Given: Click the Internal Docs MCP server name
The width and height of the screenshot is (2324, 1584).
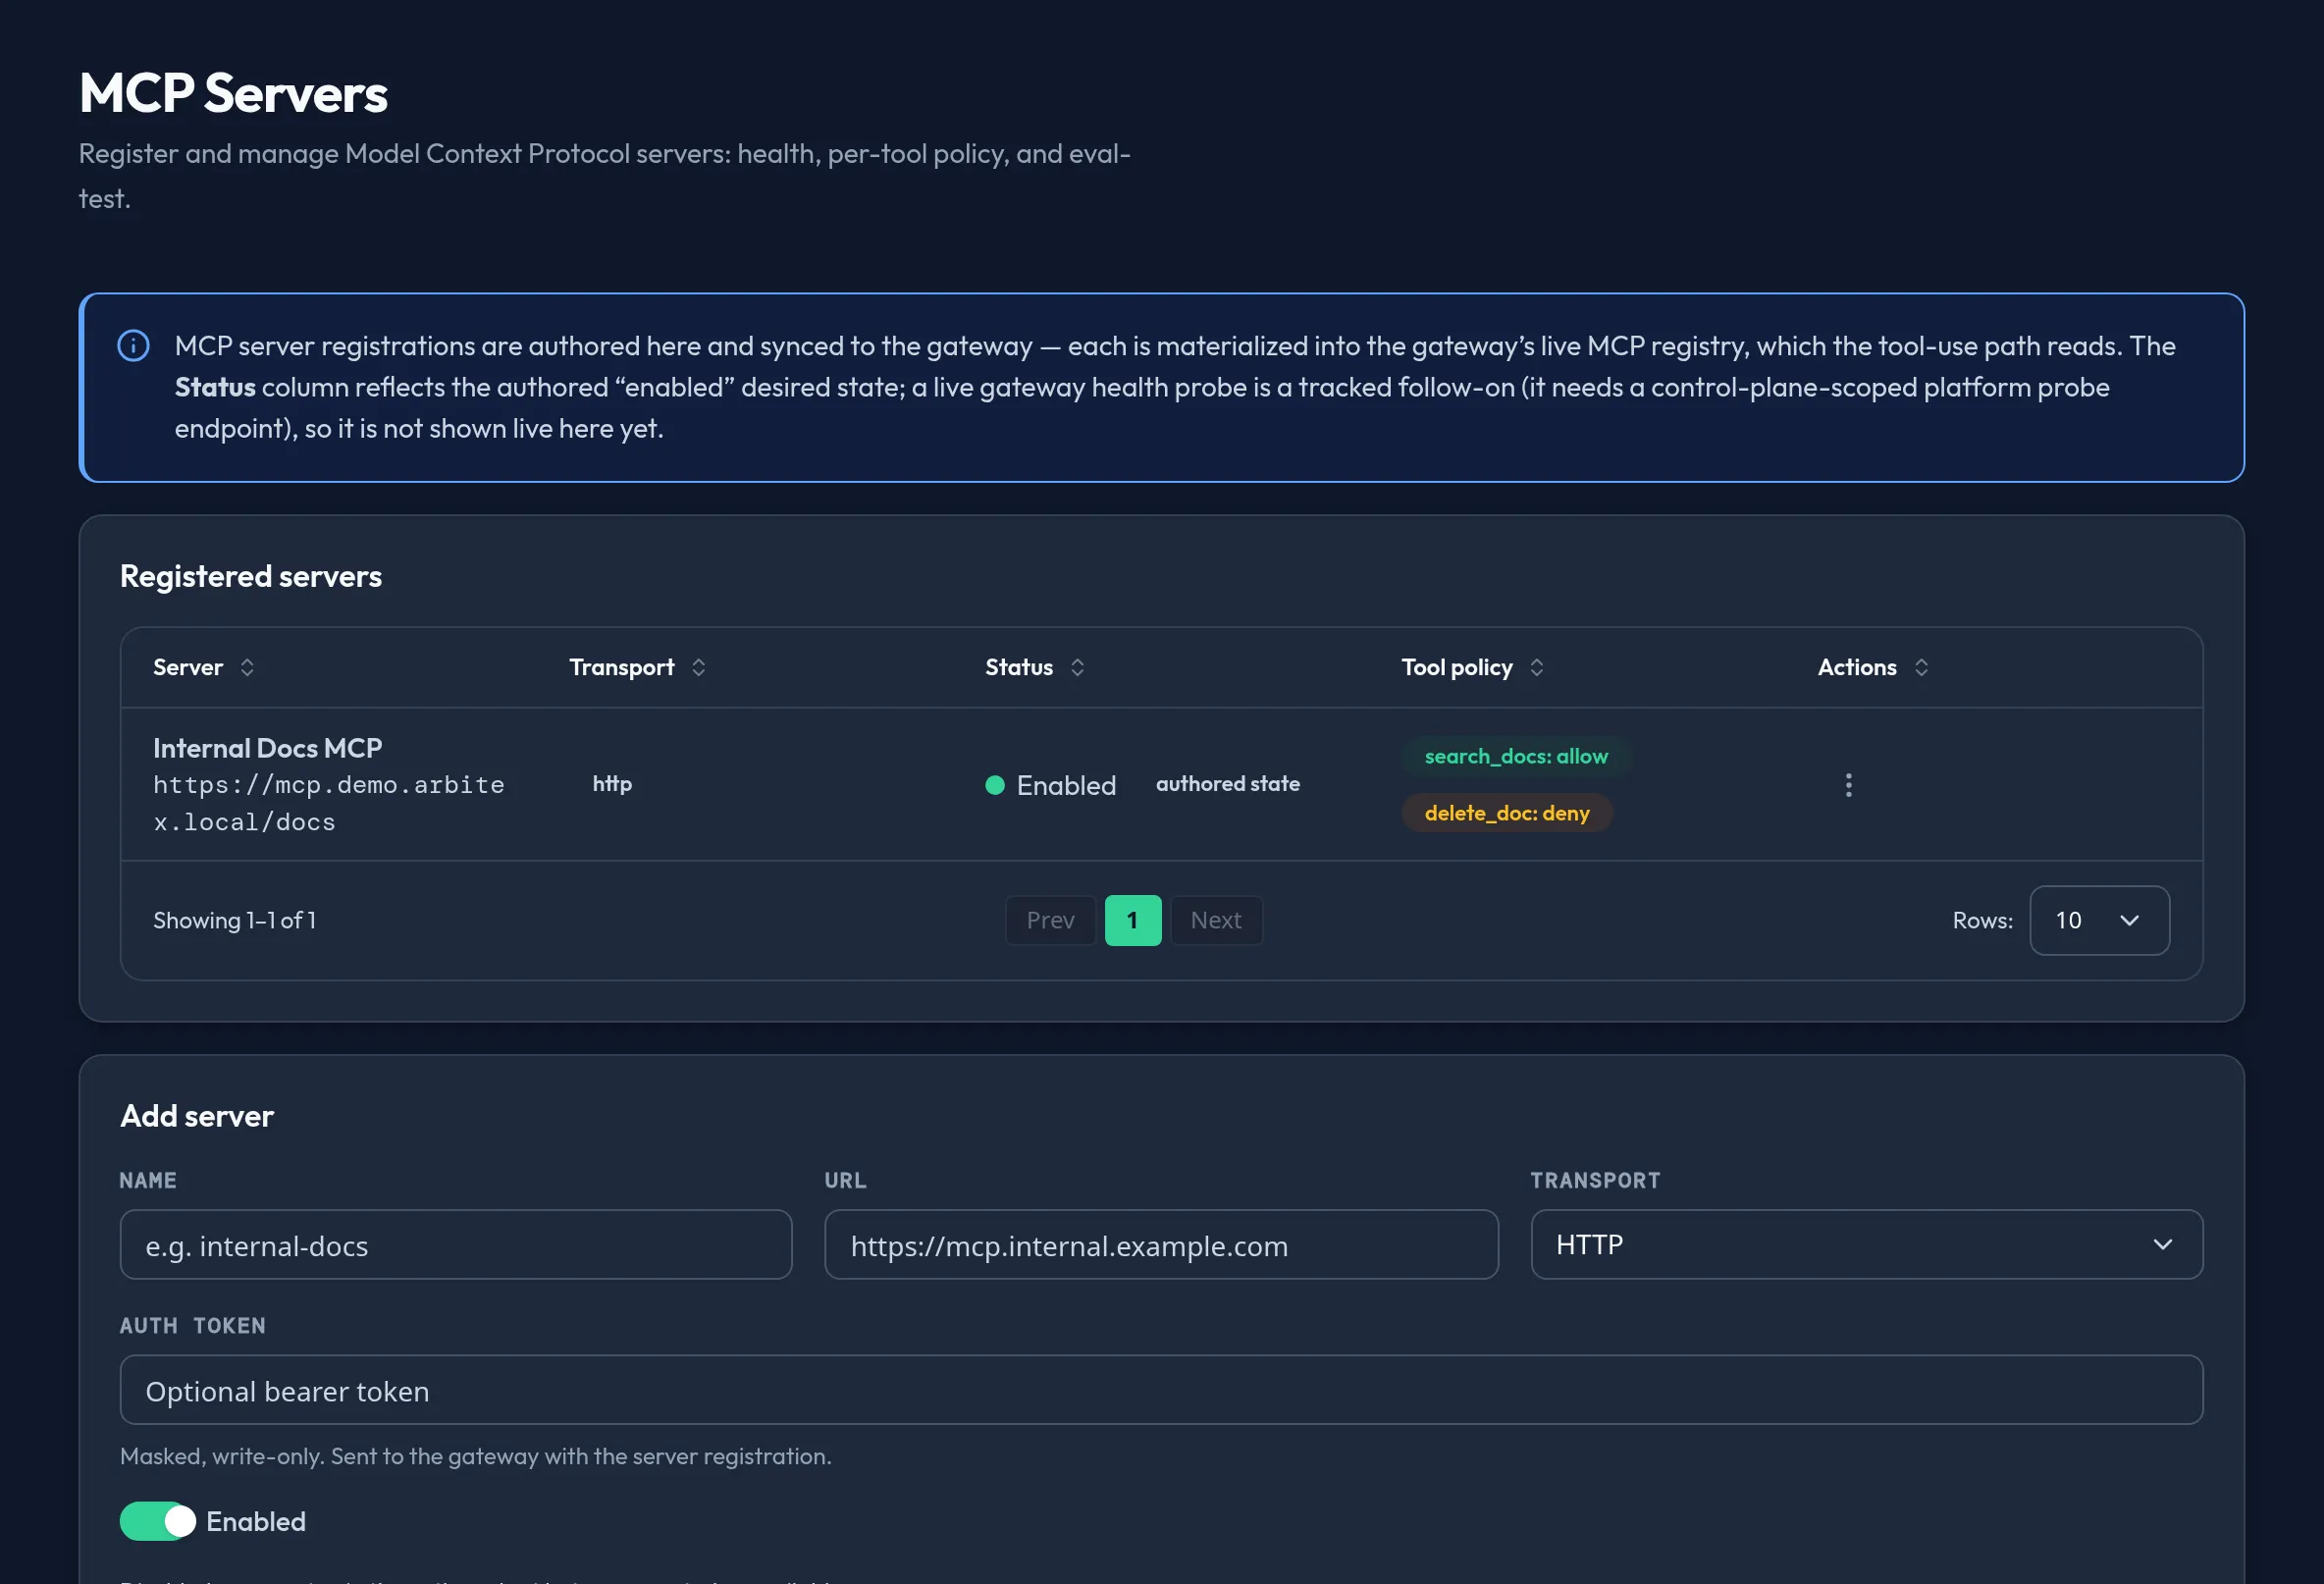Looking at the screenshot, I should point(267,748).
